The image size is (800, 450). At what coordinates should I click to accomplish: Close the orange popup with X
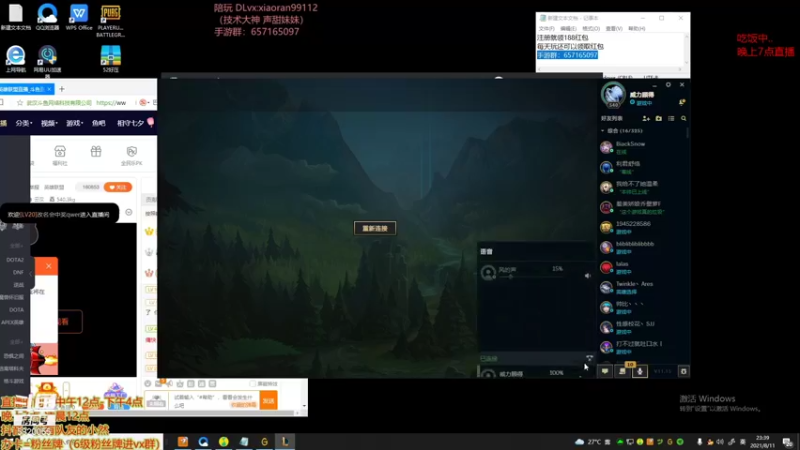pos(48,266)
